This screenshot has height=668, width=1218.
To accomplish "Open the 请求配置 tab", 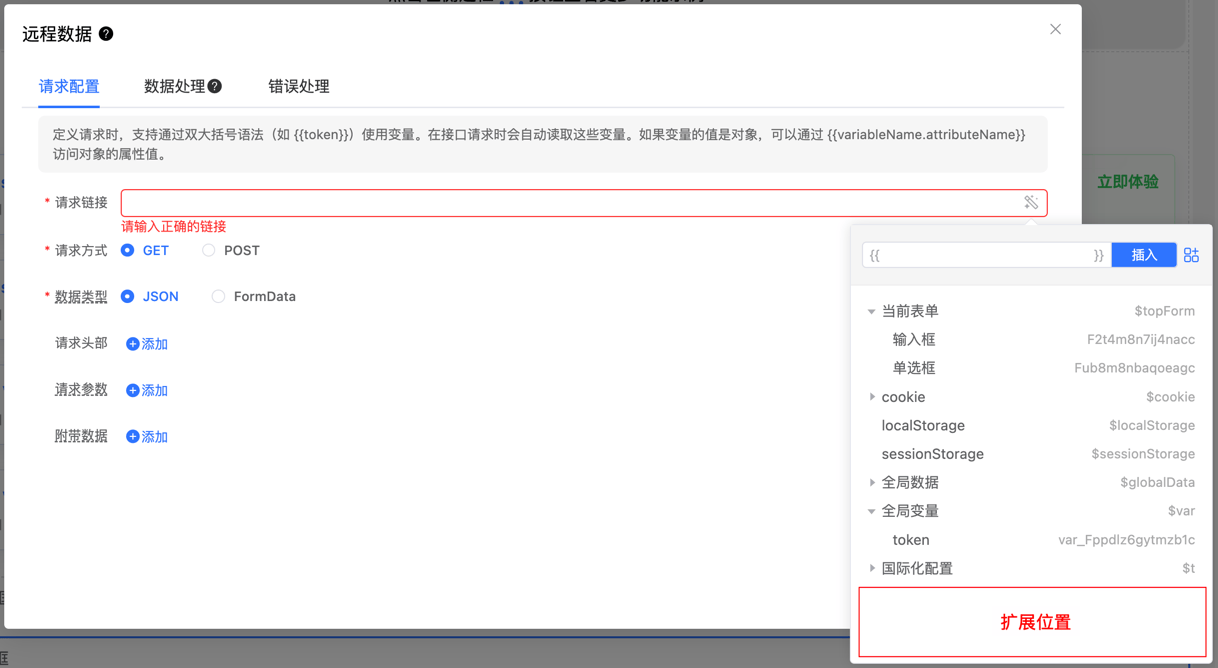I will [x=69, y=87].
